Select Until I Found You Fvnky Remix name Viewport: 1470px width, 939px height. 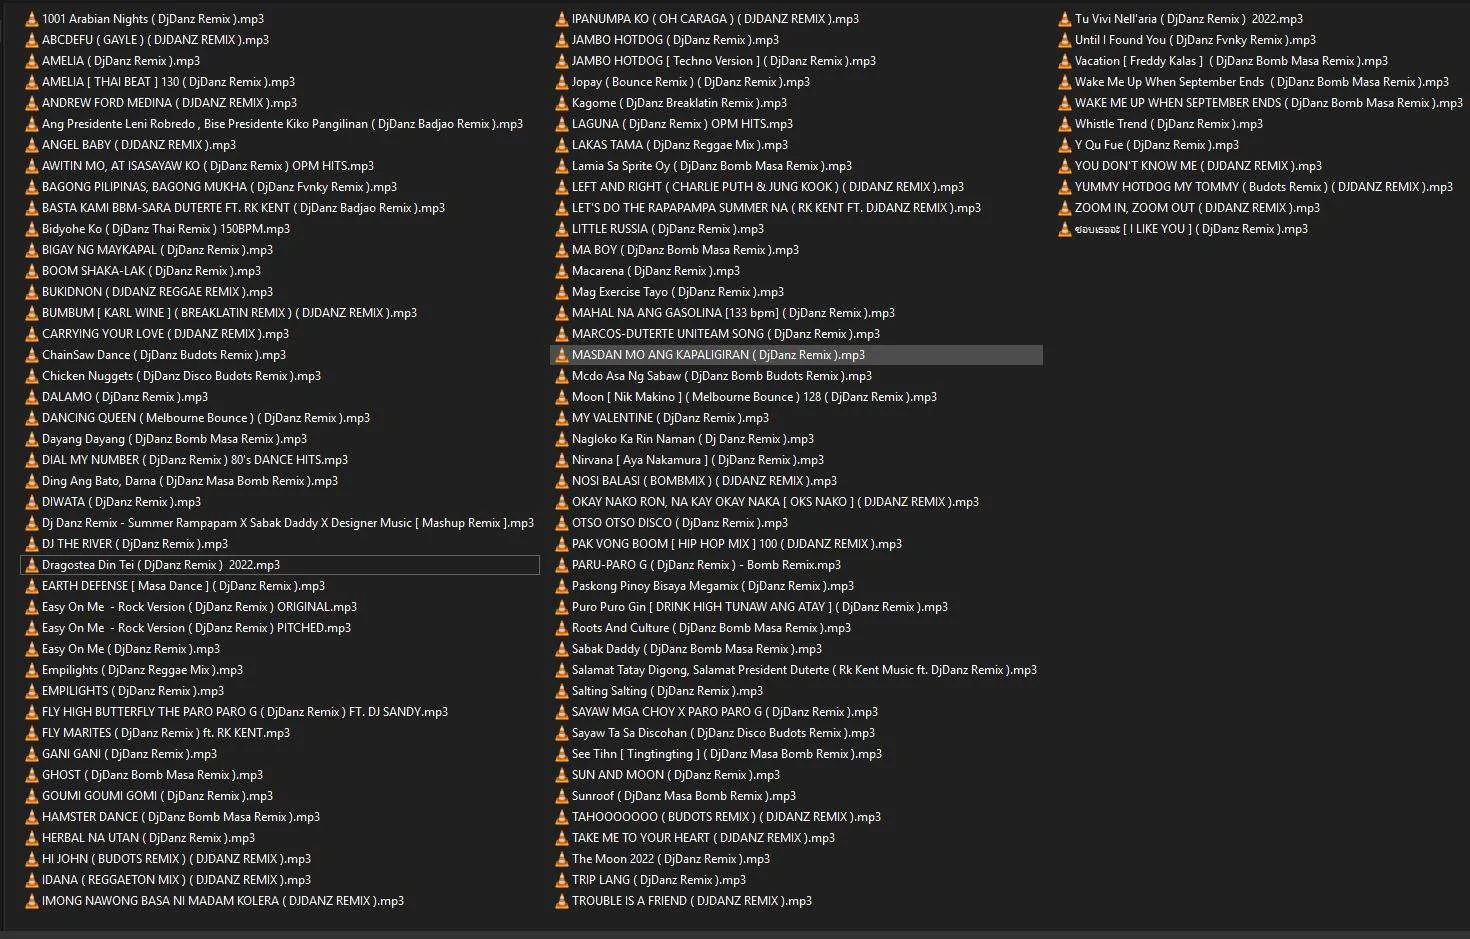click(x=1195, y=40)
